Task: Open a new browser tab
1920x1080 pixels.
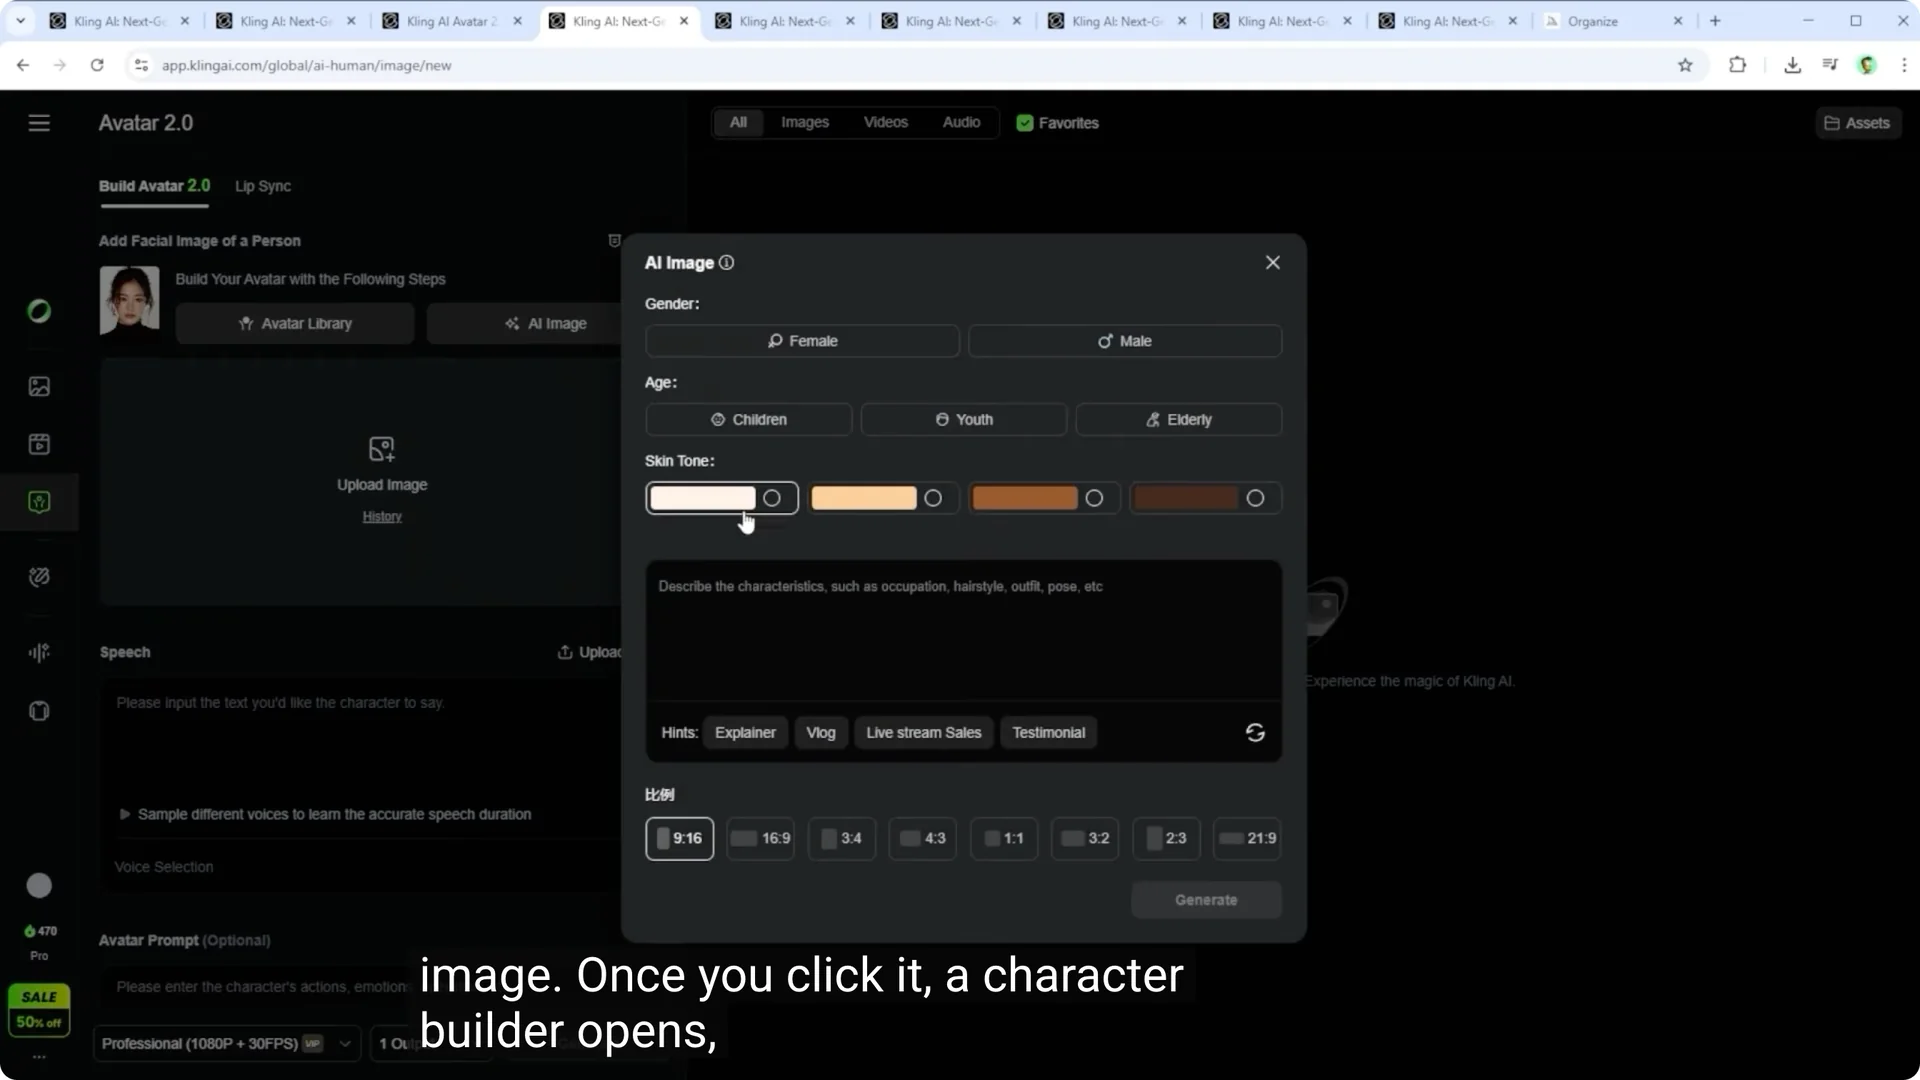Action: coord(1715,21)
